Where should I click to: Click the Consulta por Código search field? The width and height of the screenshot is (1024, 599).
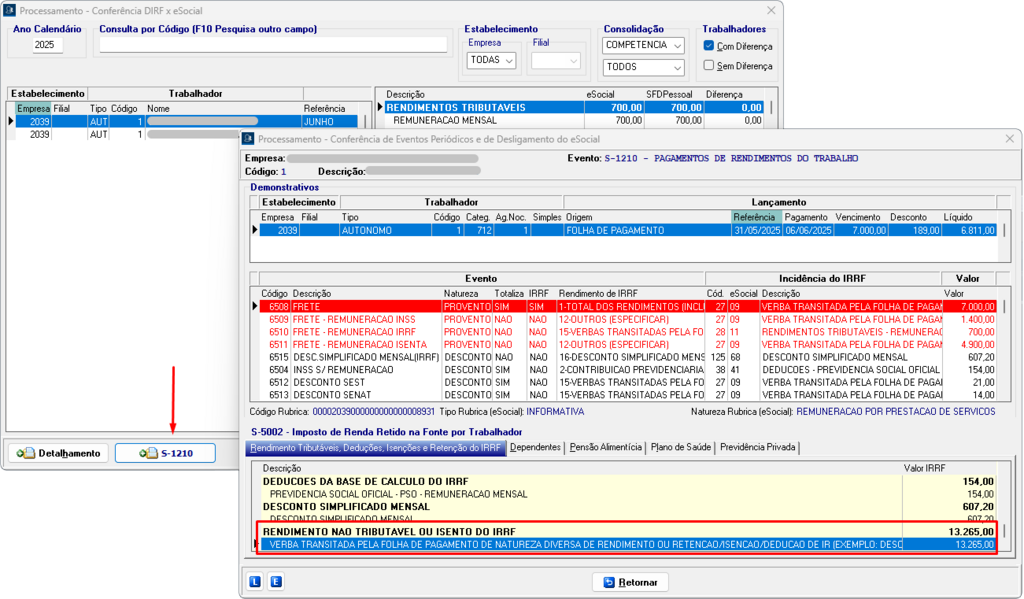coord(273,45)
